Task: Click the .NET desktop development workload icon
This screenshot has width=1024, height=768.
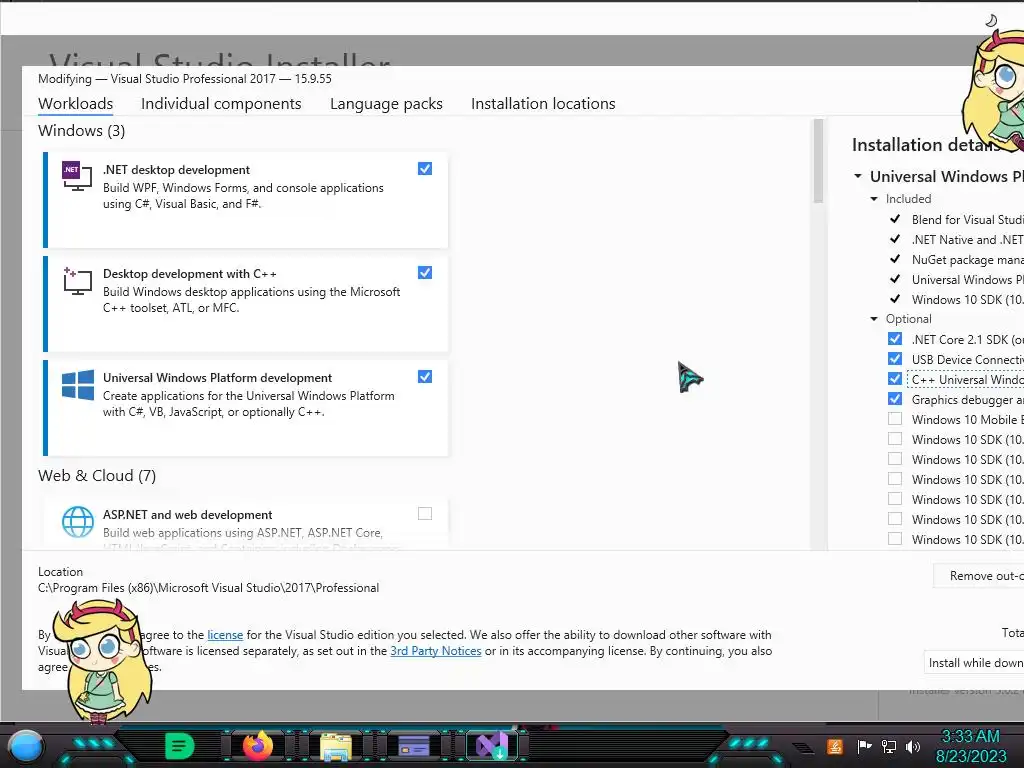Action: 77,176
